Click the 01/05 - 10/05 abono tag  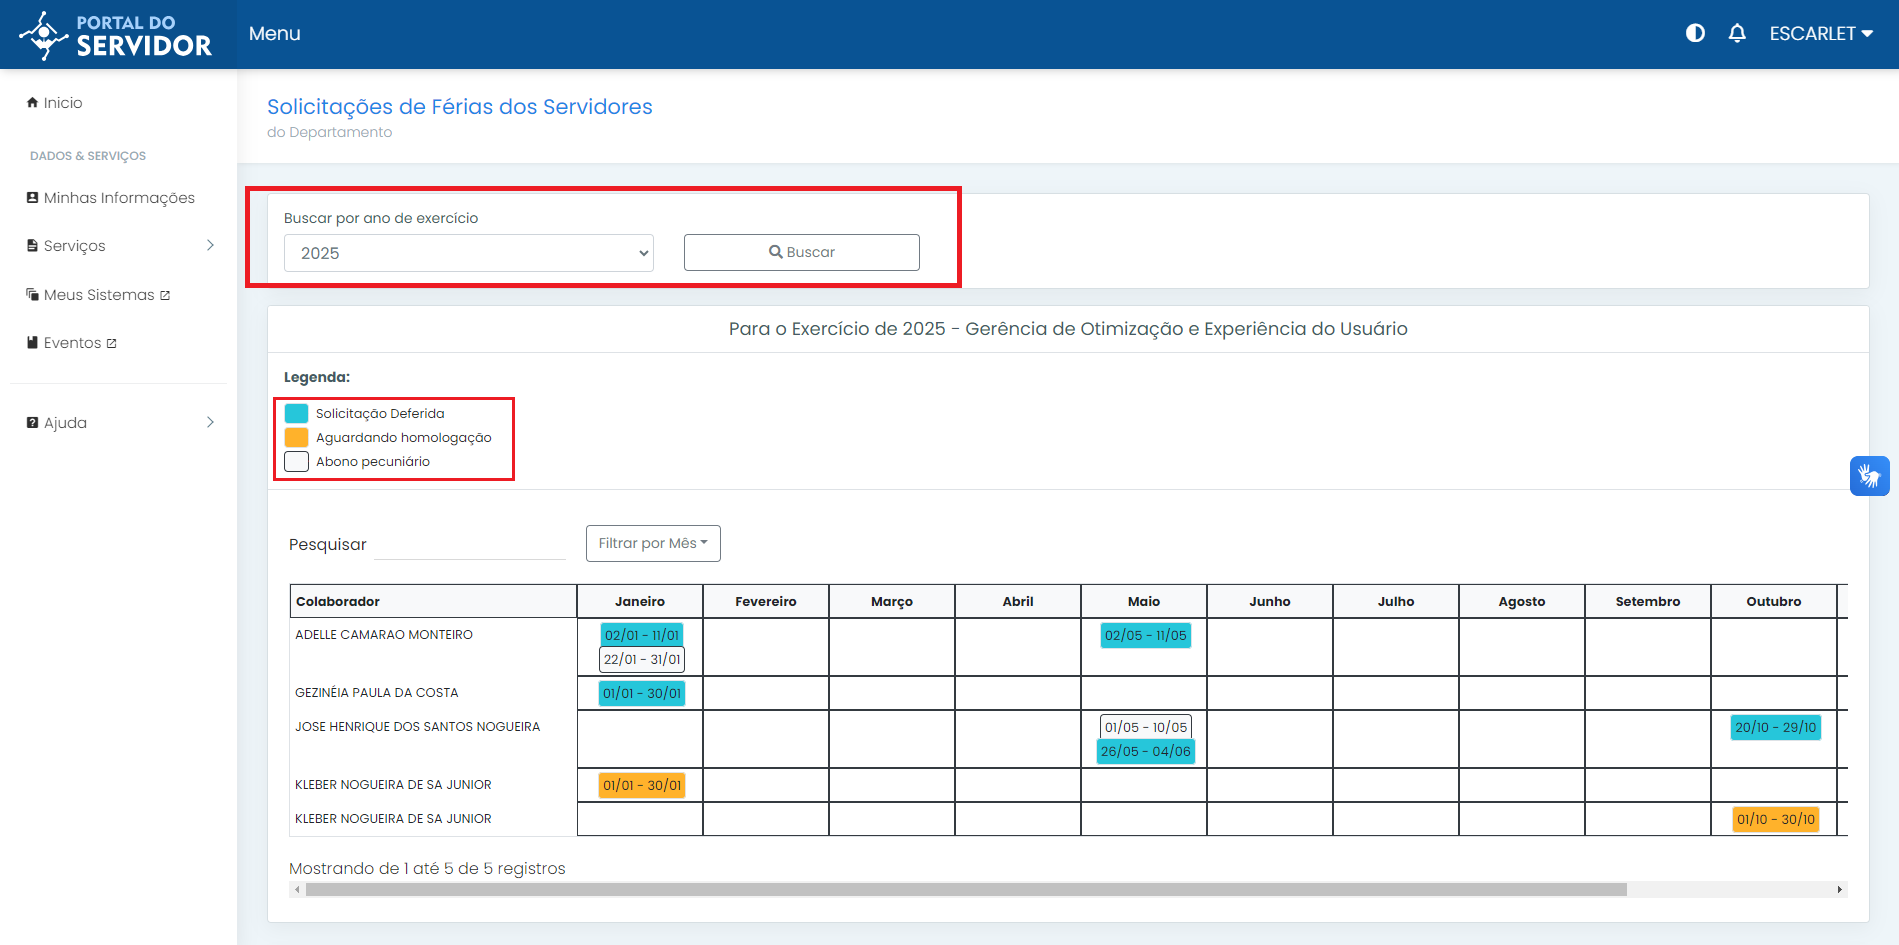[1146, 727]
